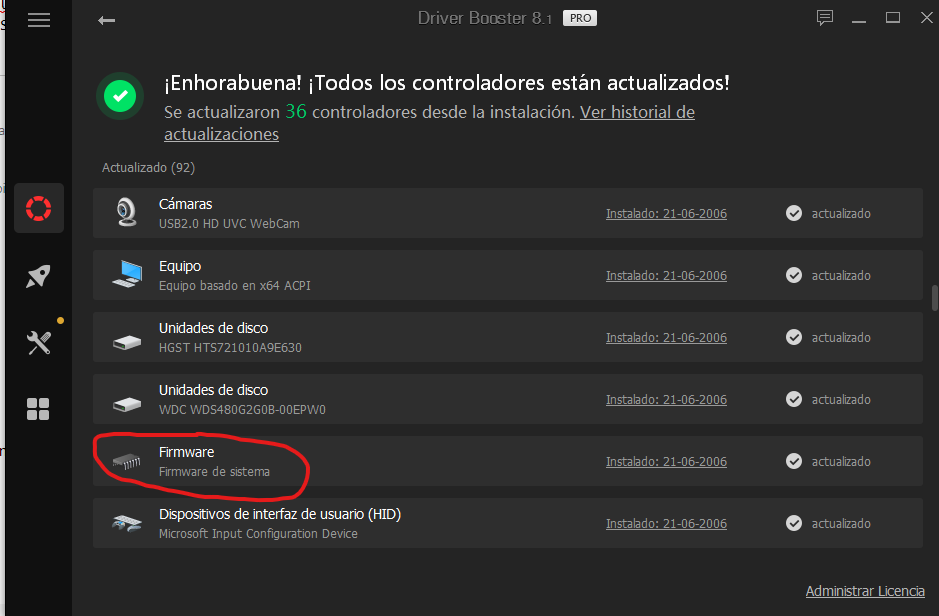Screen dimensions: 939x616
Task: Click the computer icon for Equipo
Action: [x=127, y=274]
